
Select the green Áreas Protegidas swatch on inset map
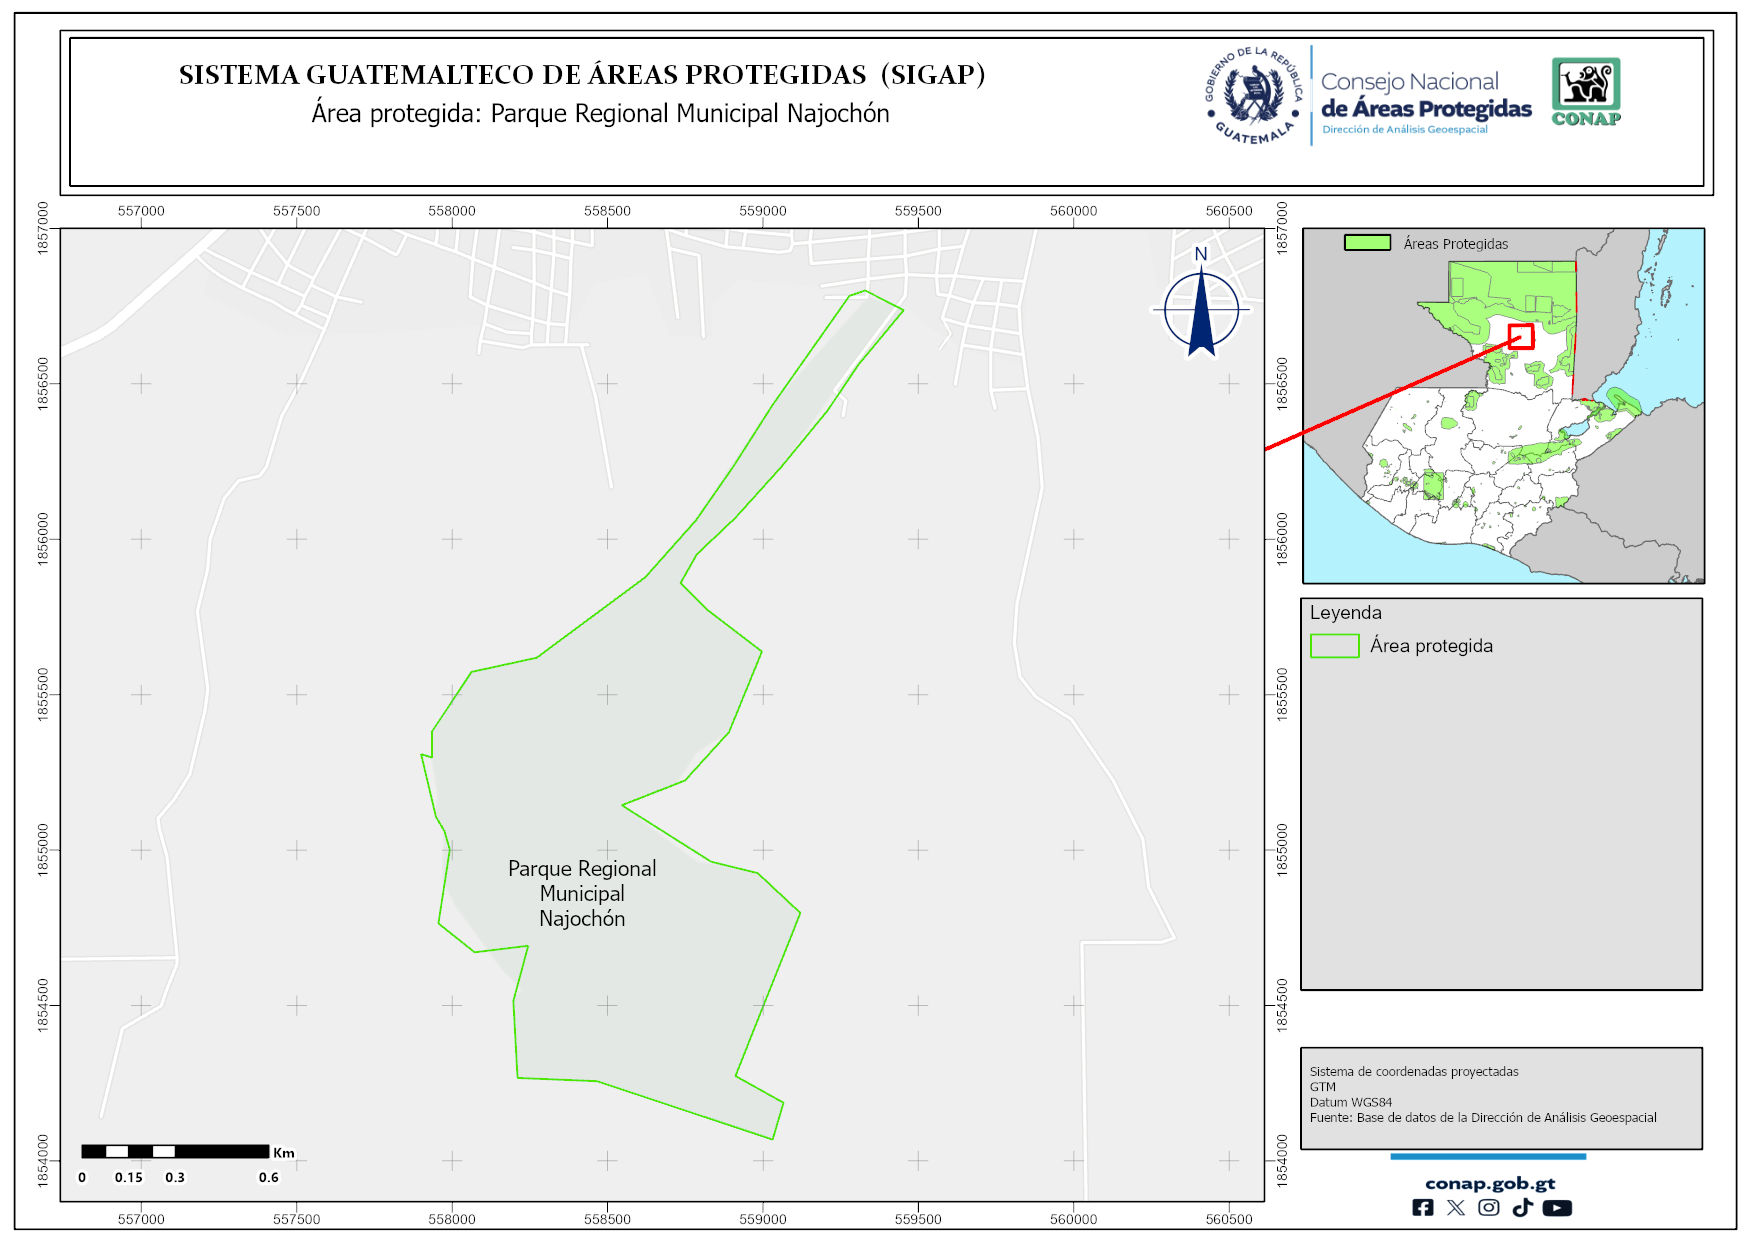1367,243
